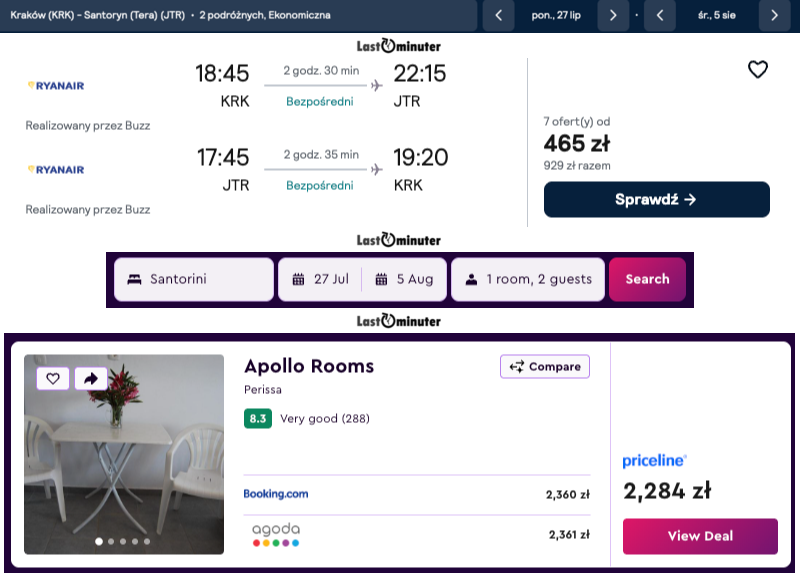Open the 27 Jul check-in date picker
This screenshot has height=573, width=800.
pyautogui.click(x=321, y=279)
